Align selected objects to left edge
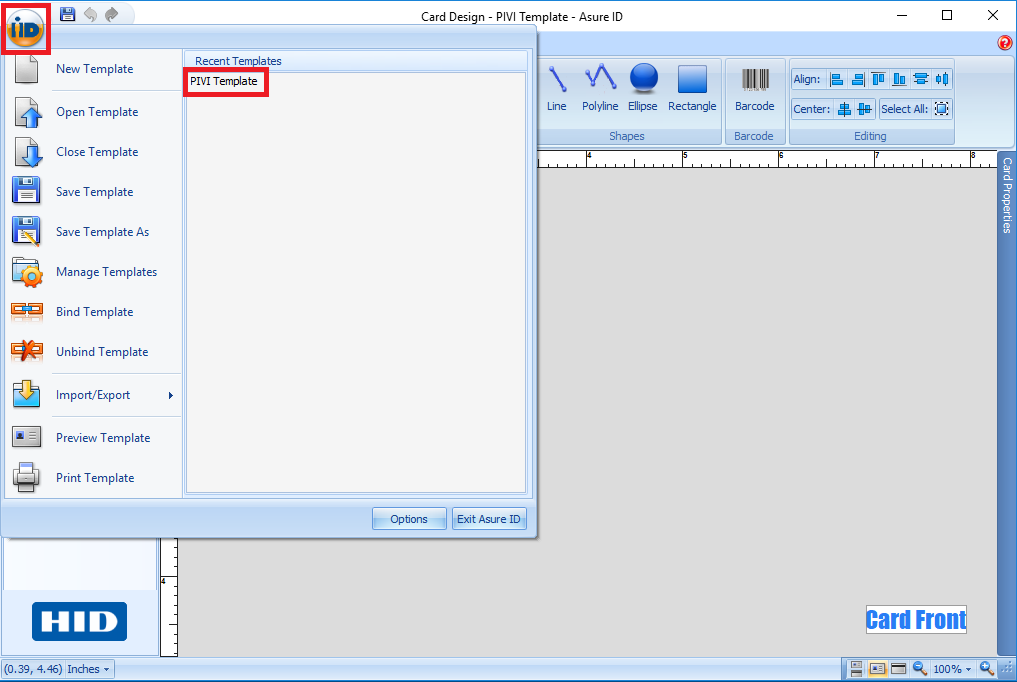Viewport: 1017px width, 682px height. pyautogui.click(x=837, y=79)
